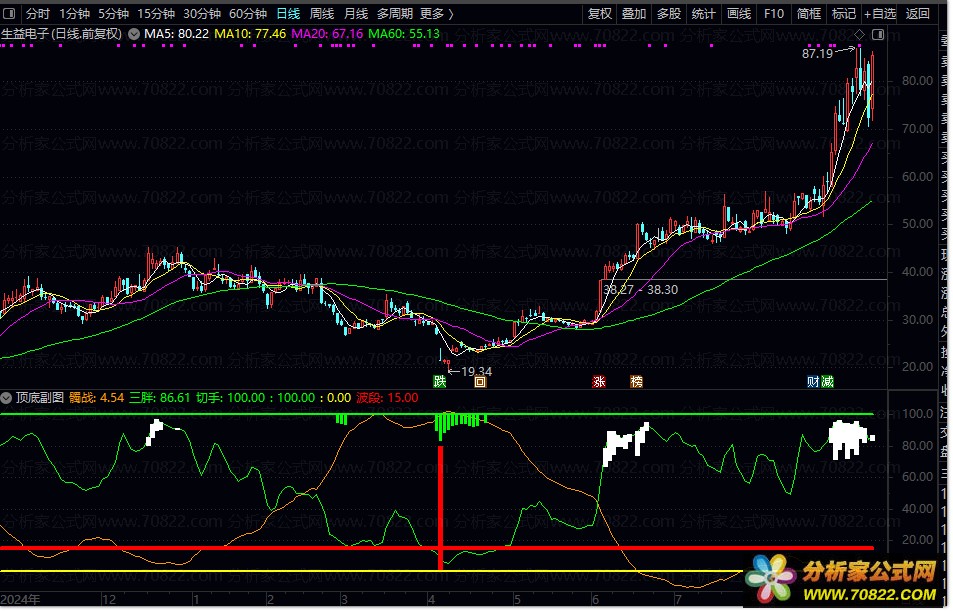Image resolution: width=953 pixels, height=611 pixels.
Task: Switch to 60分钟 period
Action: 248,13
